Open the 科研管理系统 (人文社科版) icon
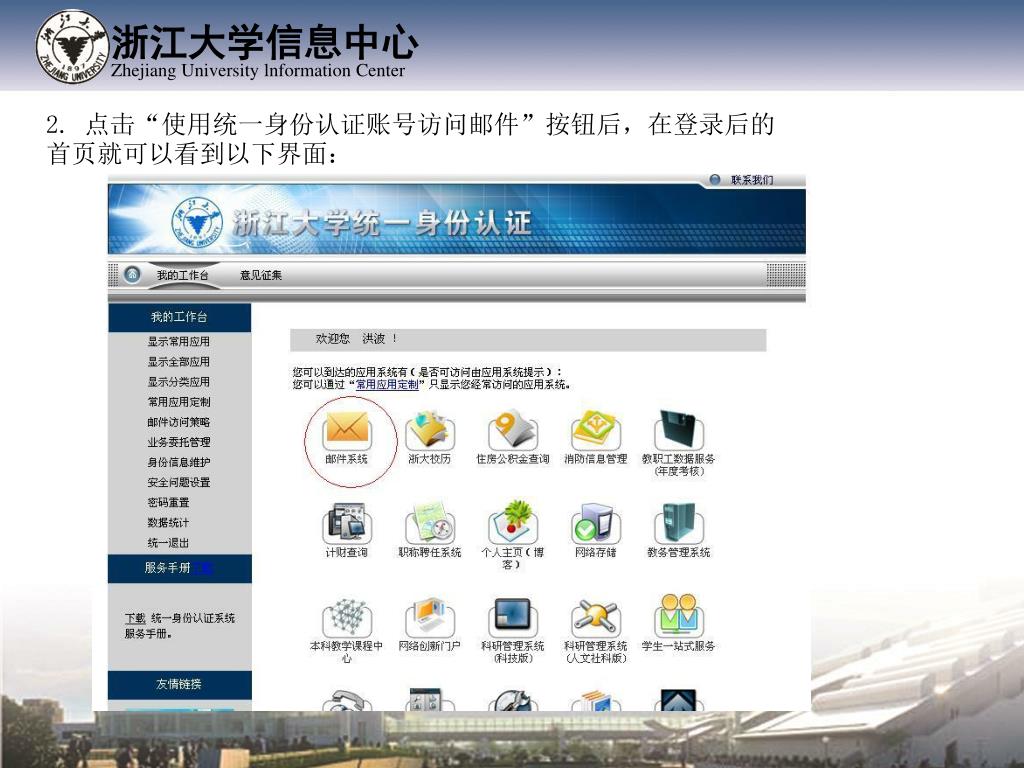1024x768 pixels. click(596, 616)
